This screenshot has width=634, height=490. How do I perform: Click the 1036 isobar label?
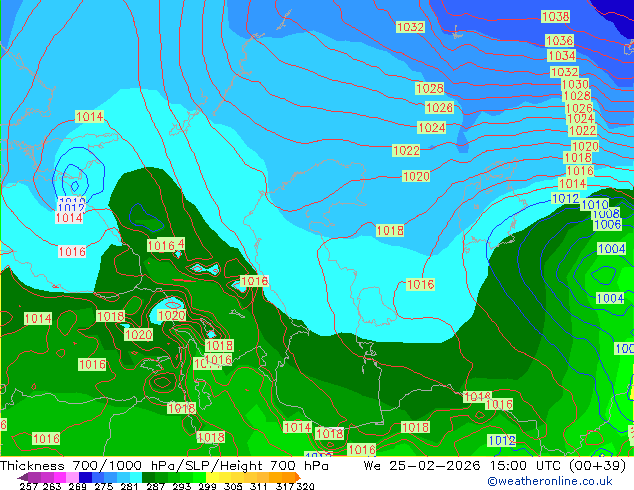pos(559,40)
